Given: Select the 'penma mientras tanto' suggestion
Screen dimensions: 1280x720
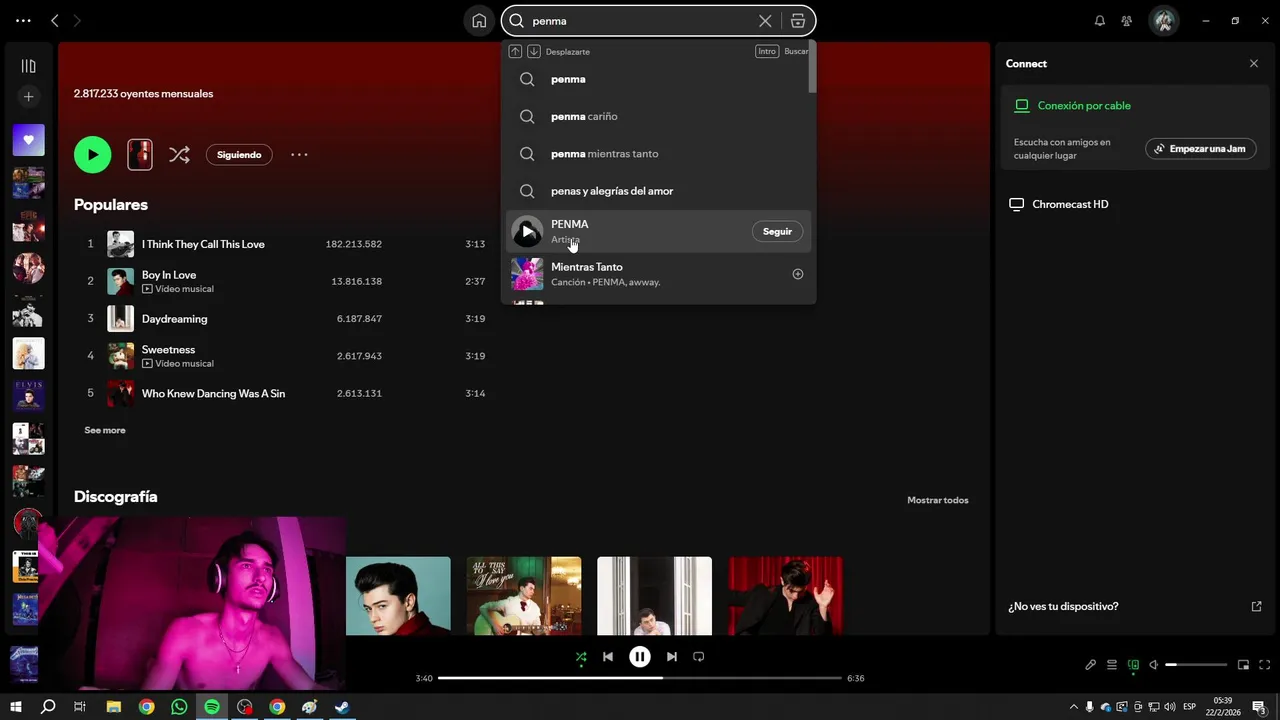Looking at the screenshot, I should point(658,153).
